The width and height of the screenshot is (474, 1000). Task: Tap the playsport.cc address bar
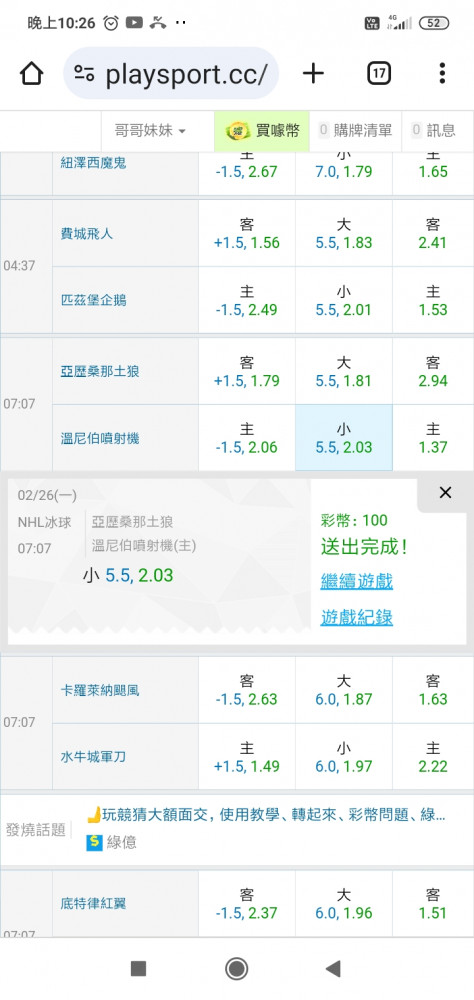[171, 73]
